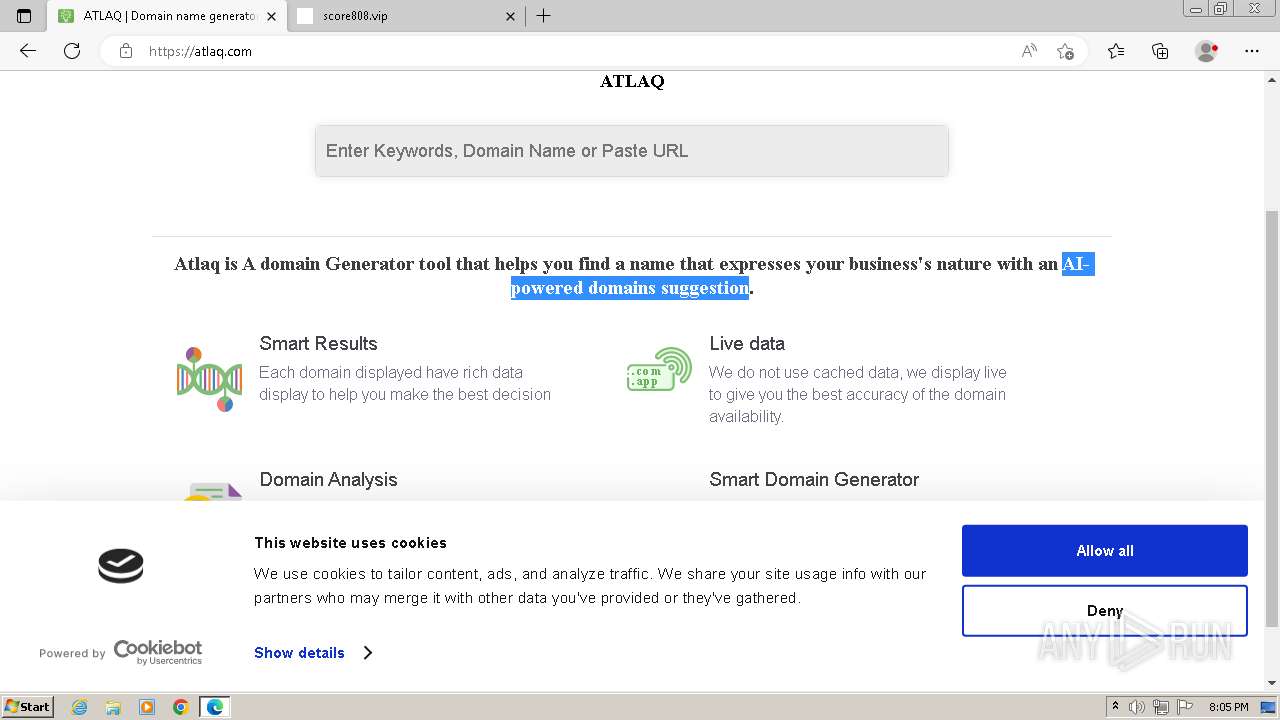Open the Read aloud icon
The image size is (1280, 720).
[x=1029, y=51]
